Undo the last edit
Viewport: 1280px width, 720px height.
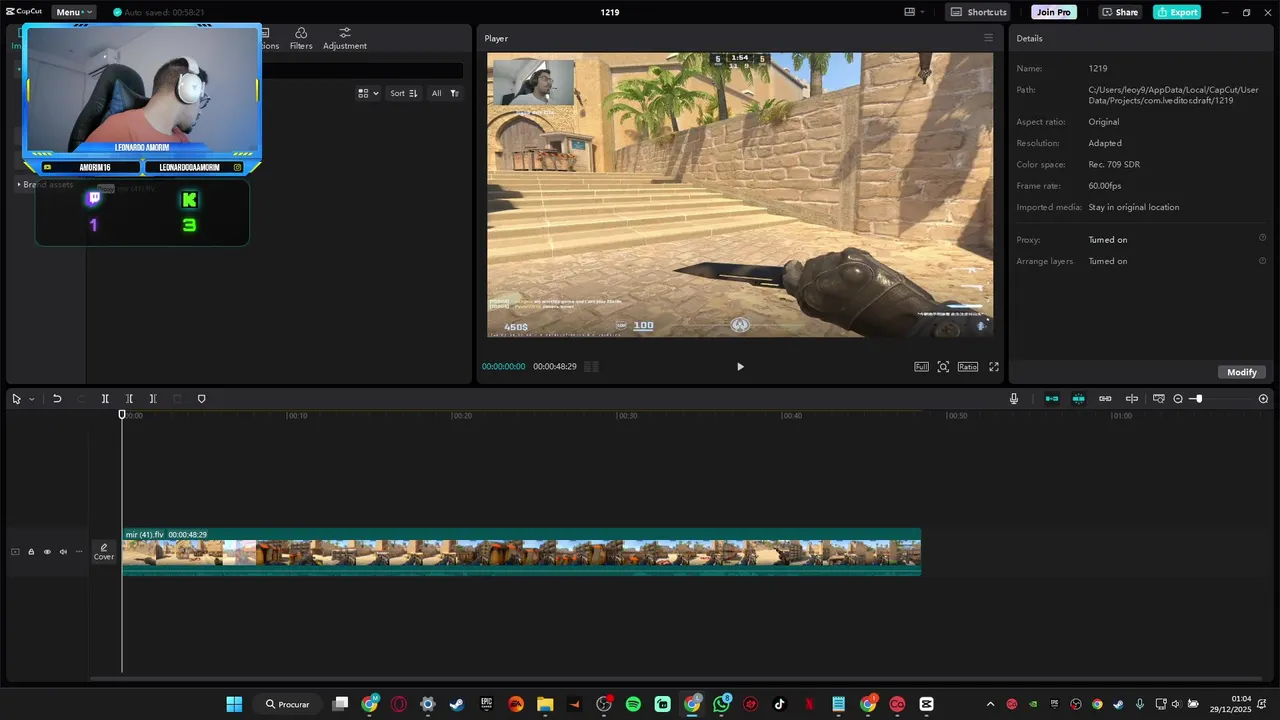click(x=57, y=399)
